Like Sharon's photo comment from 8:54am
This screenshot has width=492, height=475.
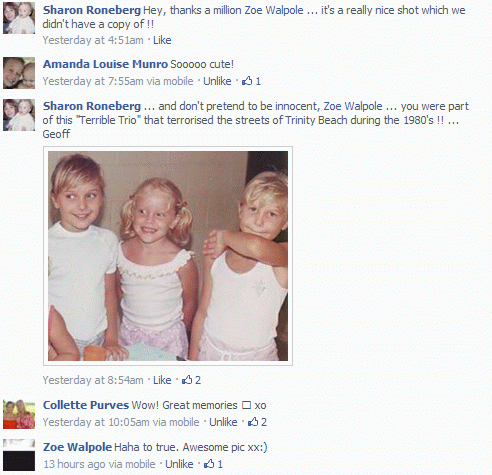[162, 380]
